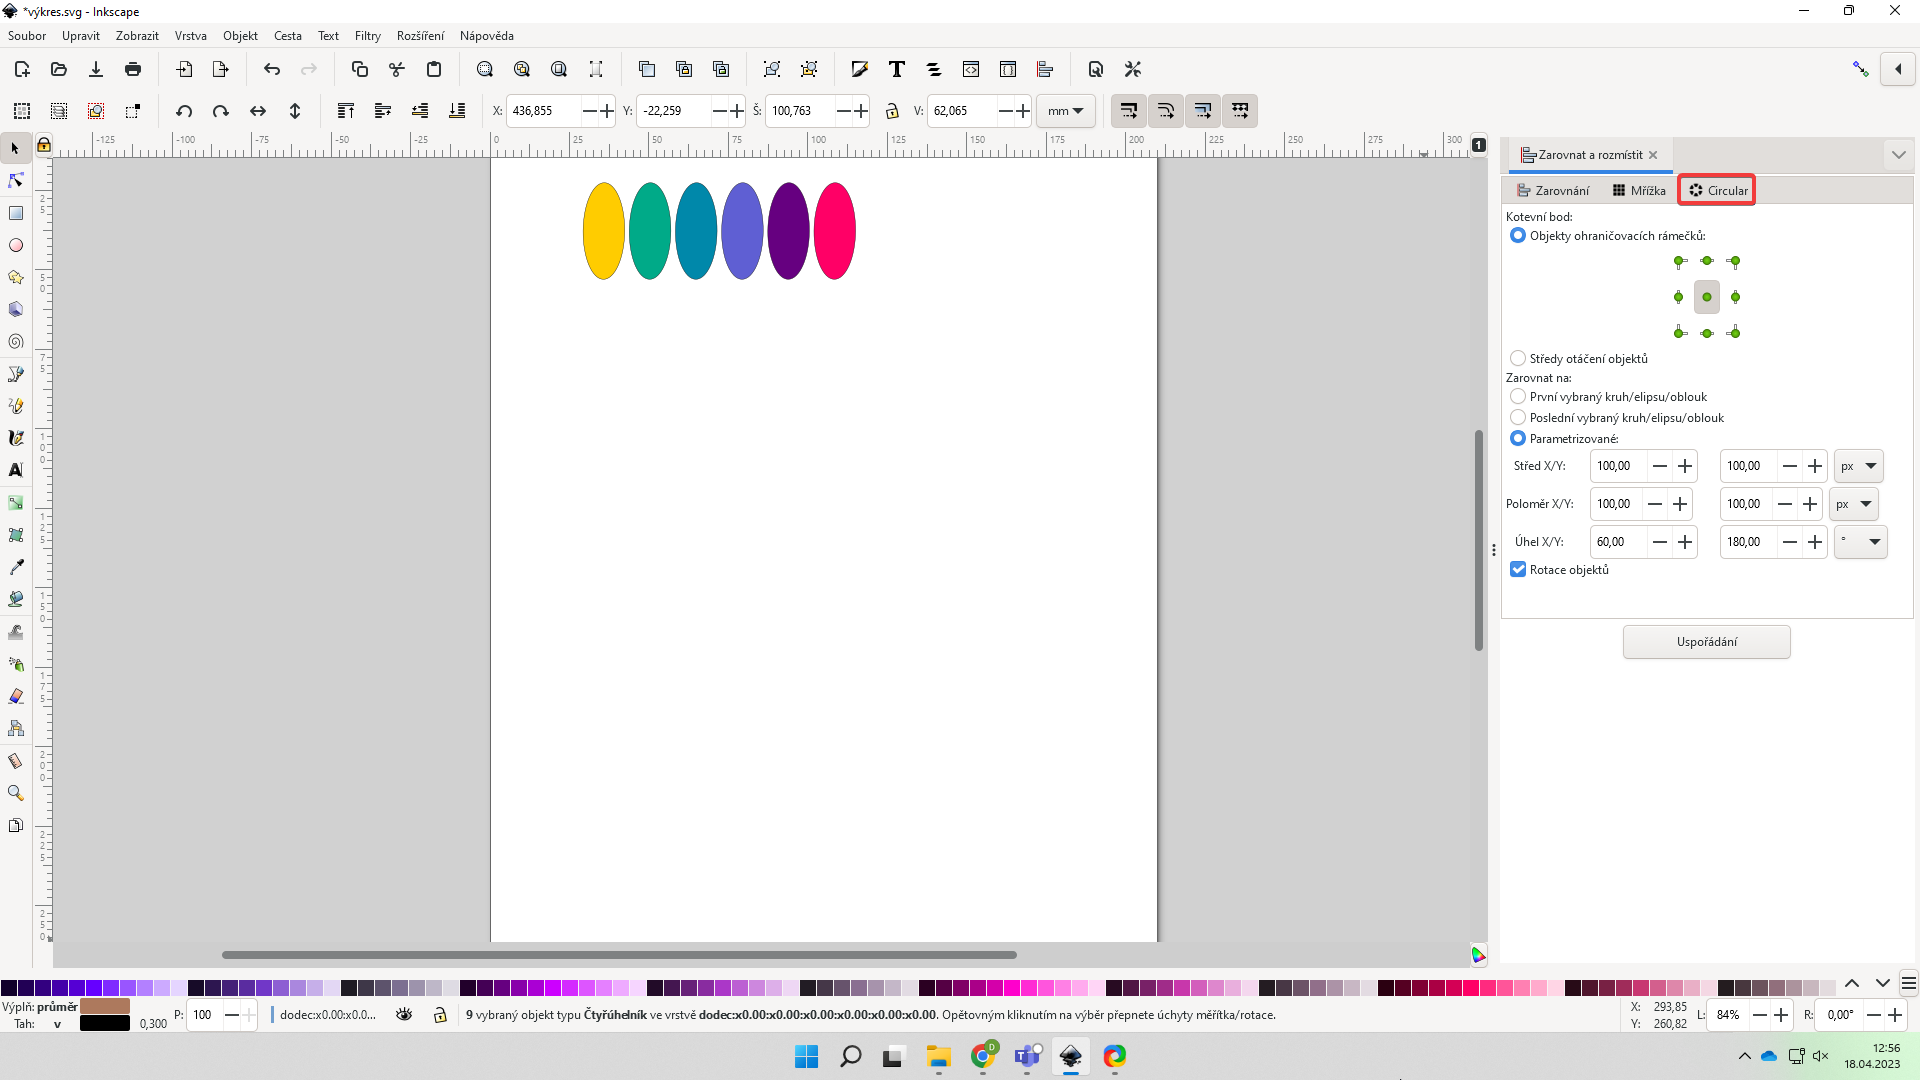Screen dimensions: 1920x1080
Task: Switch to the Mřížka tab
Action: (1638, 190)
